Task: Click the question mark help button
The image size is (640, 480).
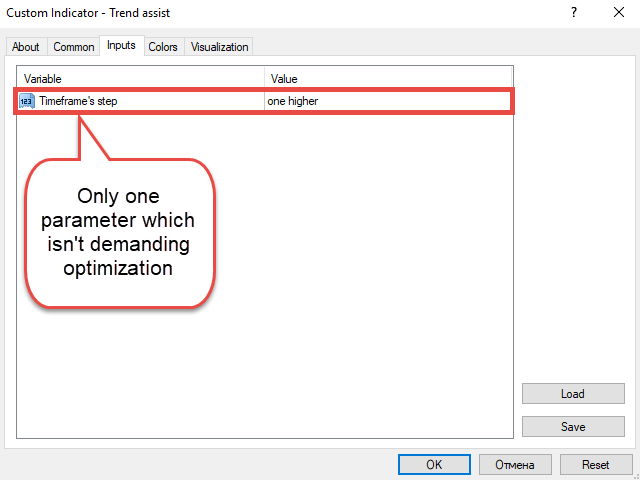Action: coord(574,13)
